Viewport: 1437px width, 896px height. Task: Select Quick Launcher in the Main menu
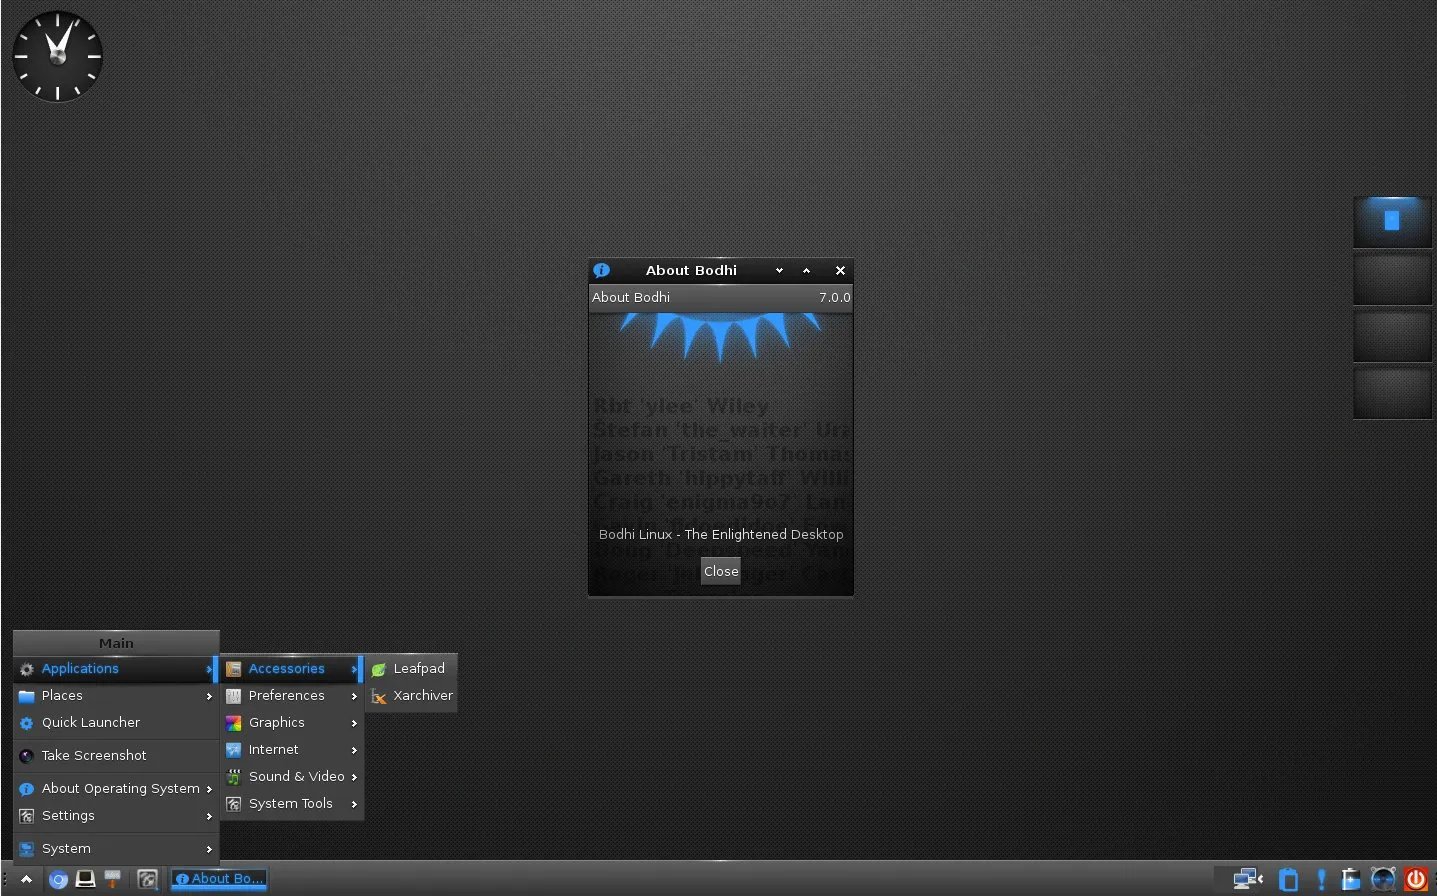(116, 723)
